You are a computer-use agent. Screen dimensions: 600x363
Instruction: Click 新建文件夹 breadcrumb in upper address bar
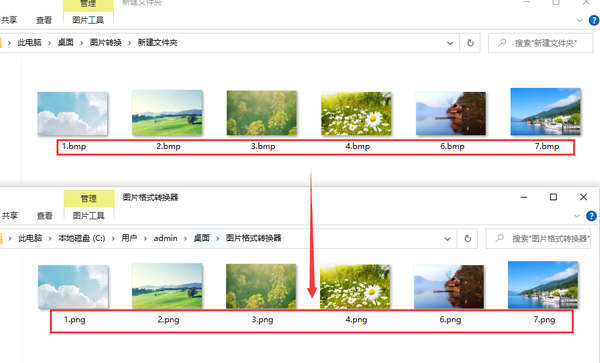click(158, 42)
